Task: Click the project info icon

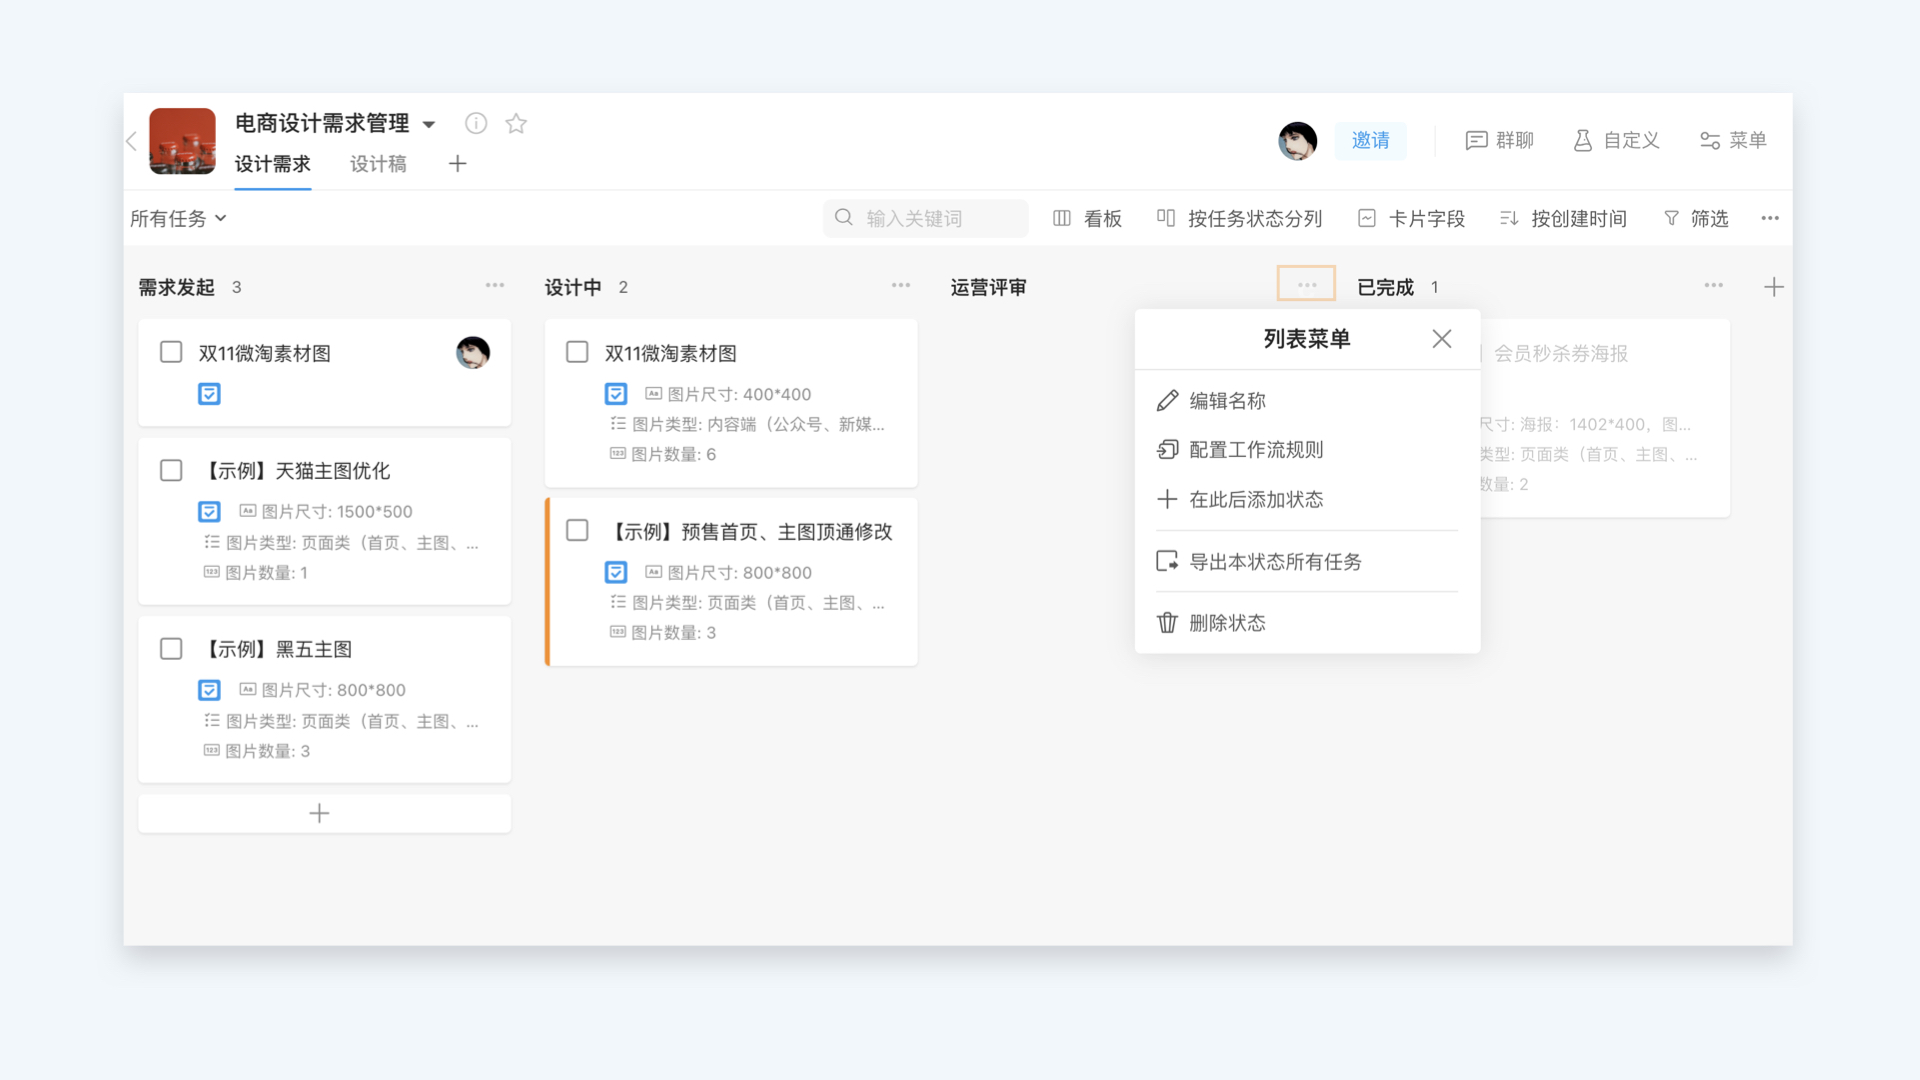Action: click(x=476, y=123)
